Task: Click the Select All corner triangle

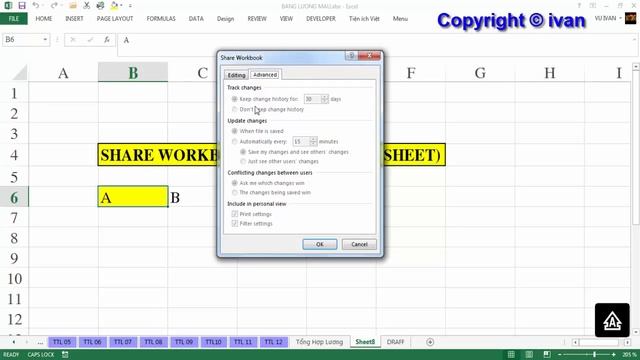Action: pyautogui.click(x=19, y=73)
